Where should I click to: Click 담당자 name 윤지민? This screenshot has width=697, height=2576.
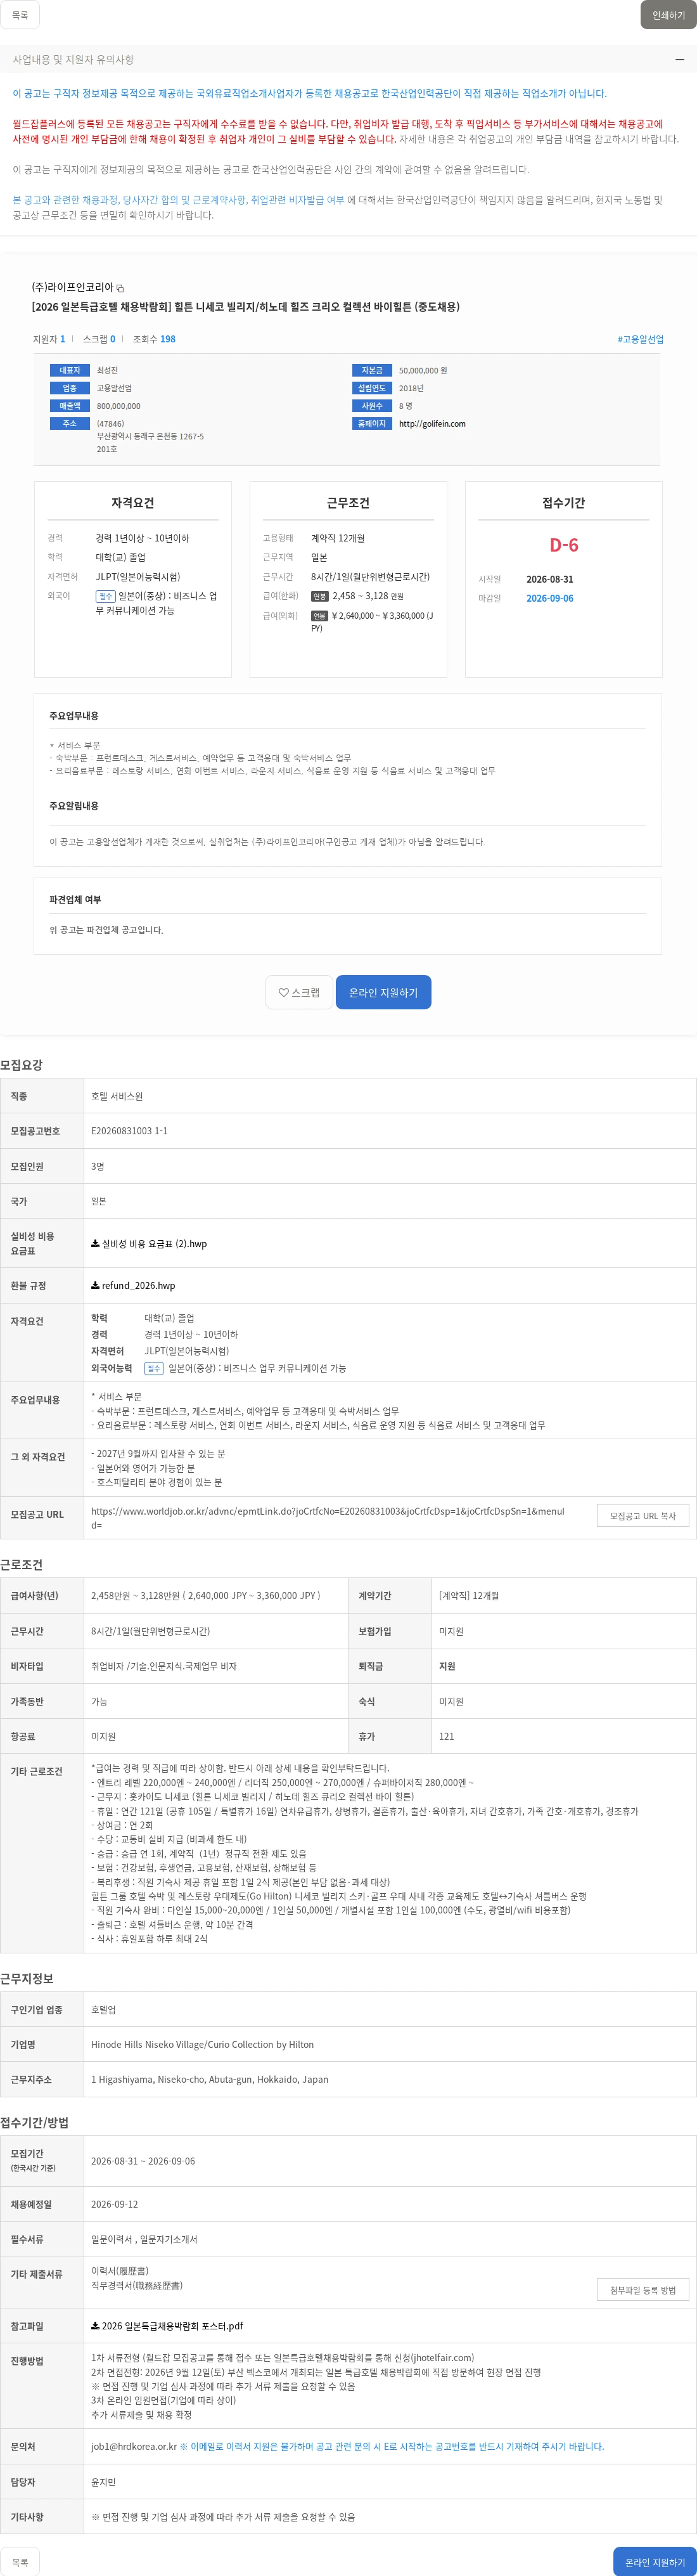104,2482
